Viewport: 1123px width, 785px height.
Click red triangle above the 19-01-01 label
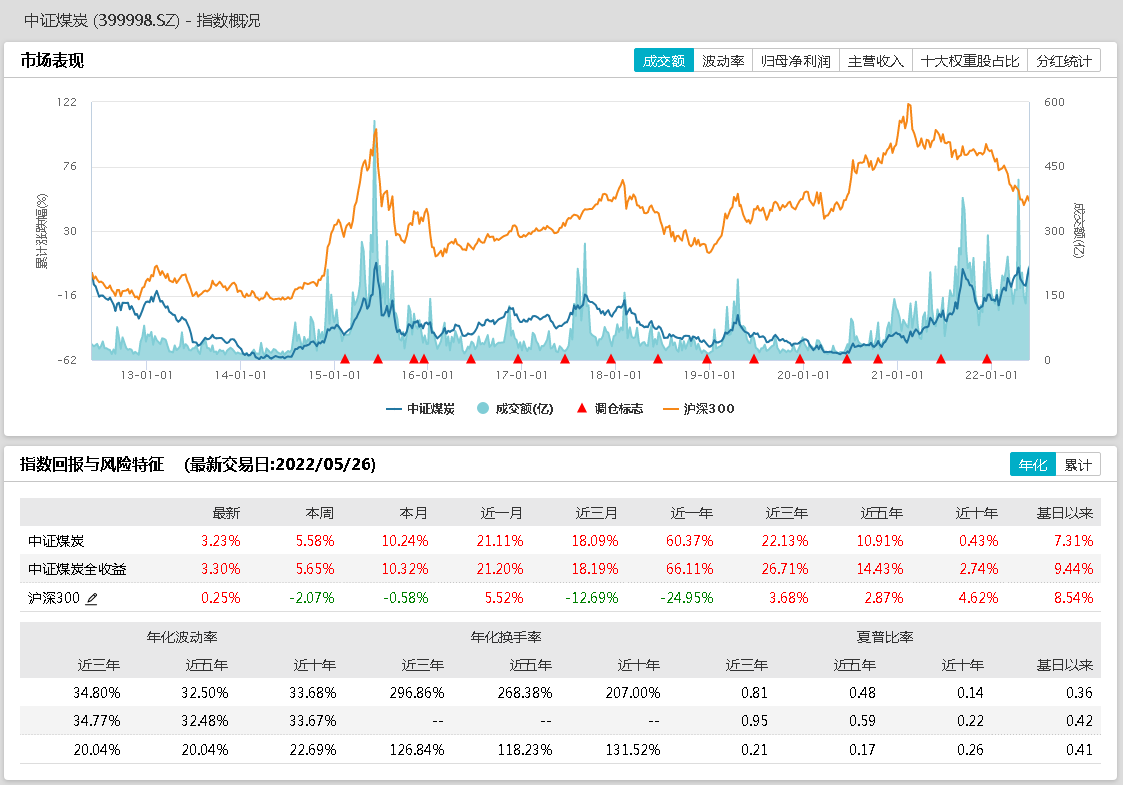point(706,359)
